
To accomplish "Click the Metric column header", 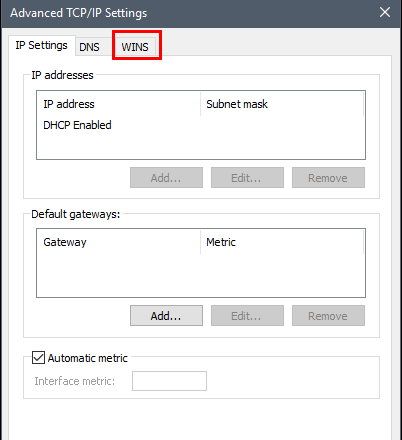I will [282, 242].
